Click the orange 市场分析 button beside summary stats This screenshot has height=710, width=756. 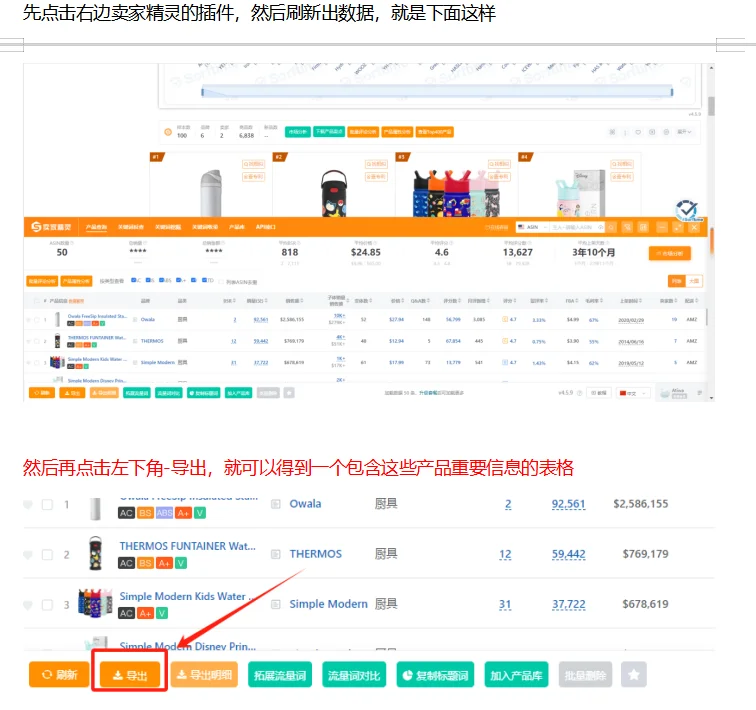click(670, 254)
